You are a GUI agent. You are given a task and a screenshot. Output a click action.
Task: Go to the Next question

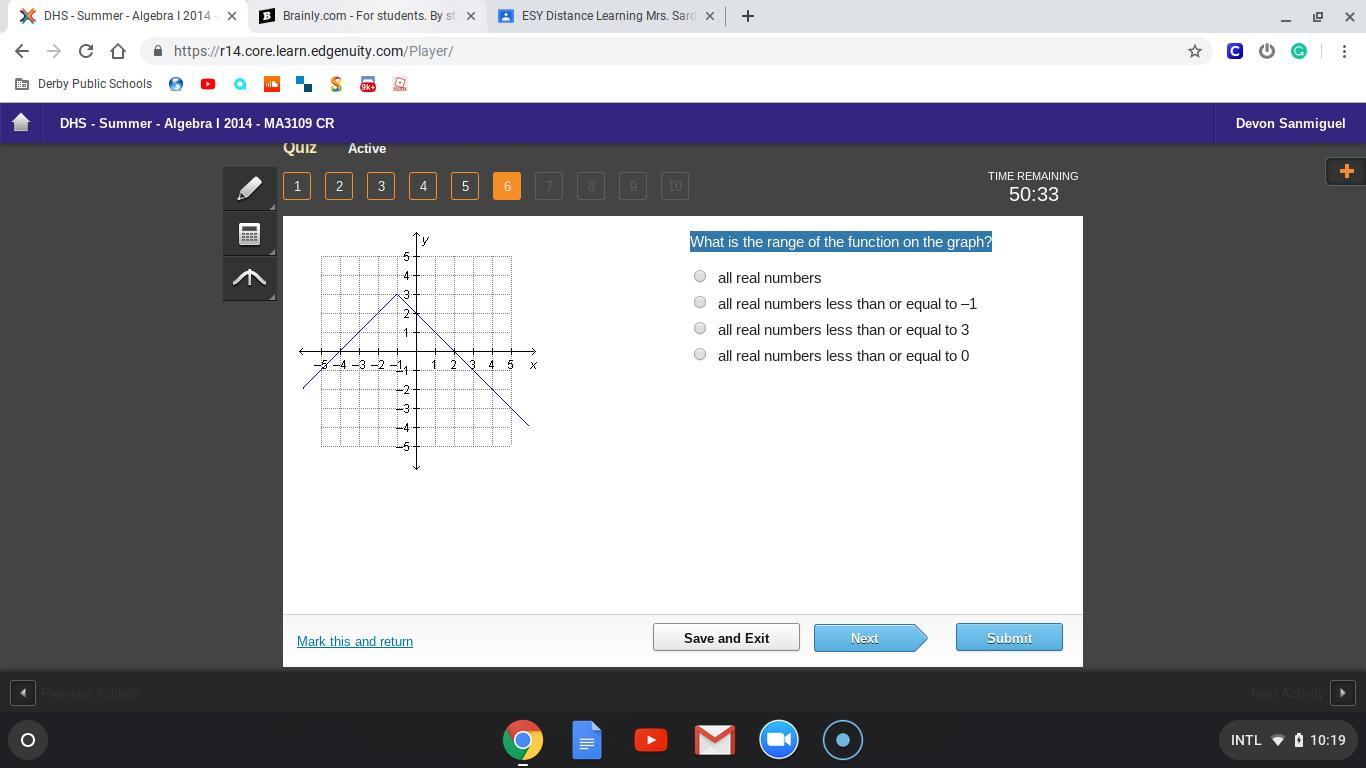(x=870, y=638)
